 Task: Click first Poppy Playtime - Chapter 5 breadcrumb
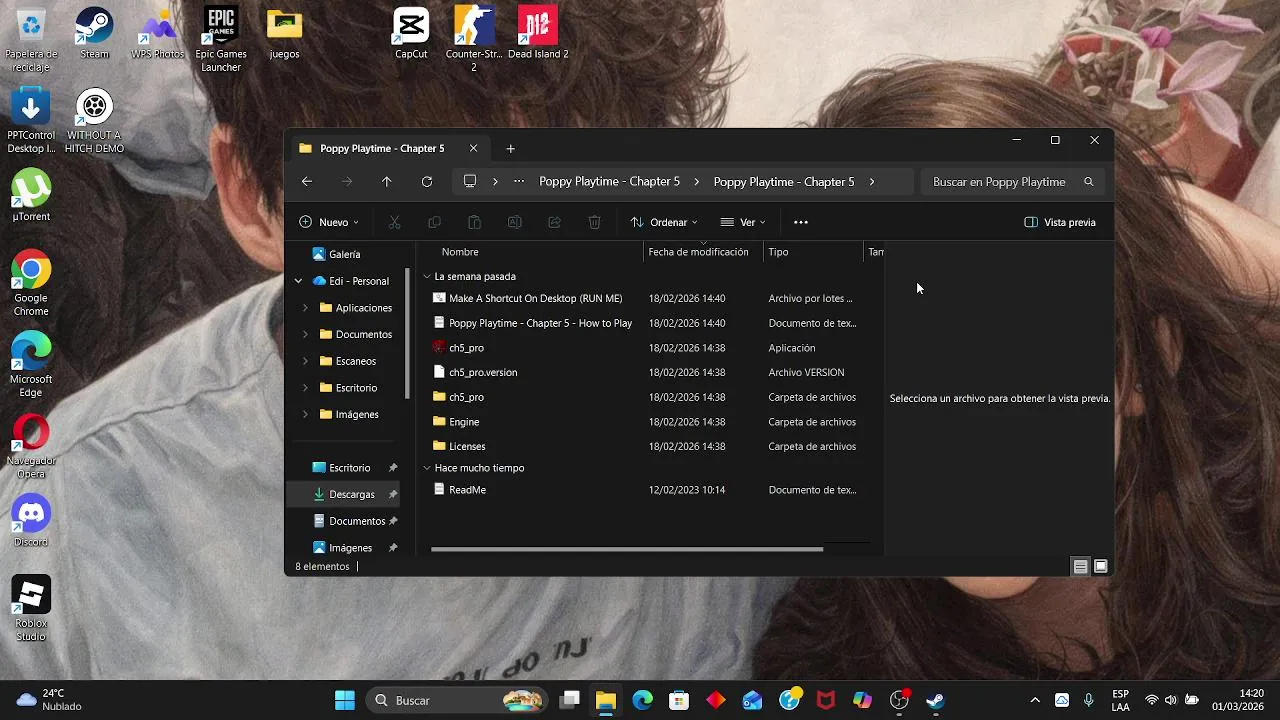click(x=610, y=182)
